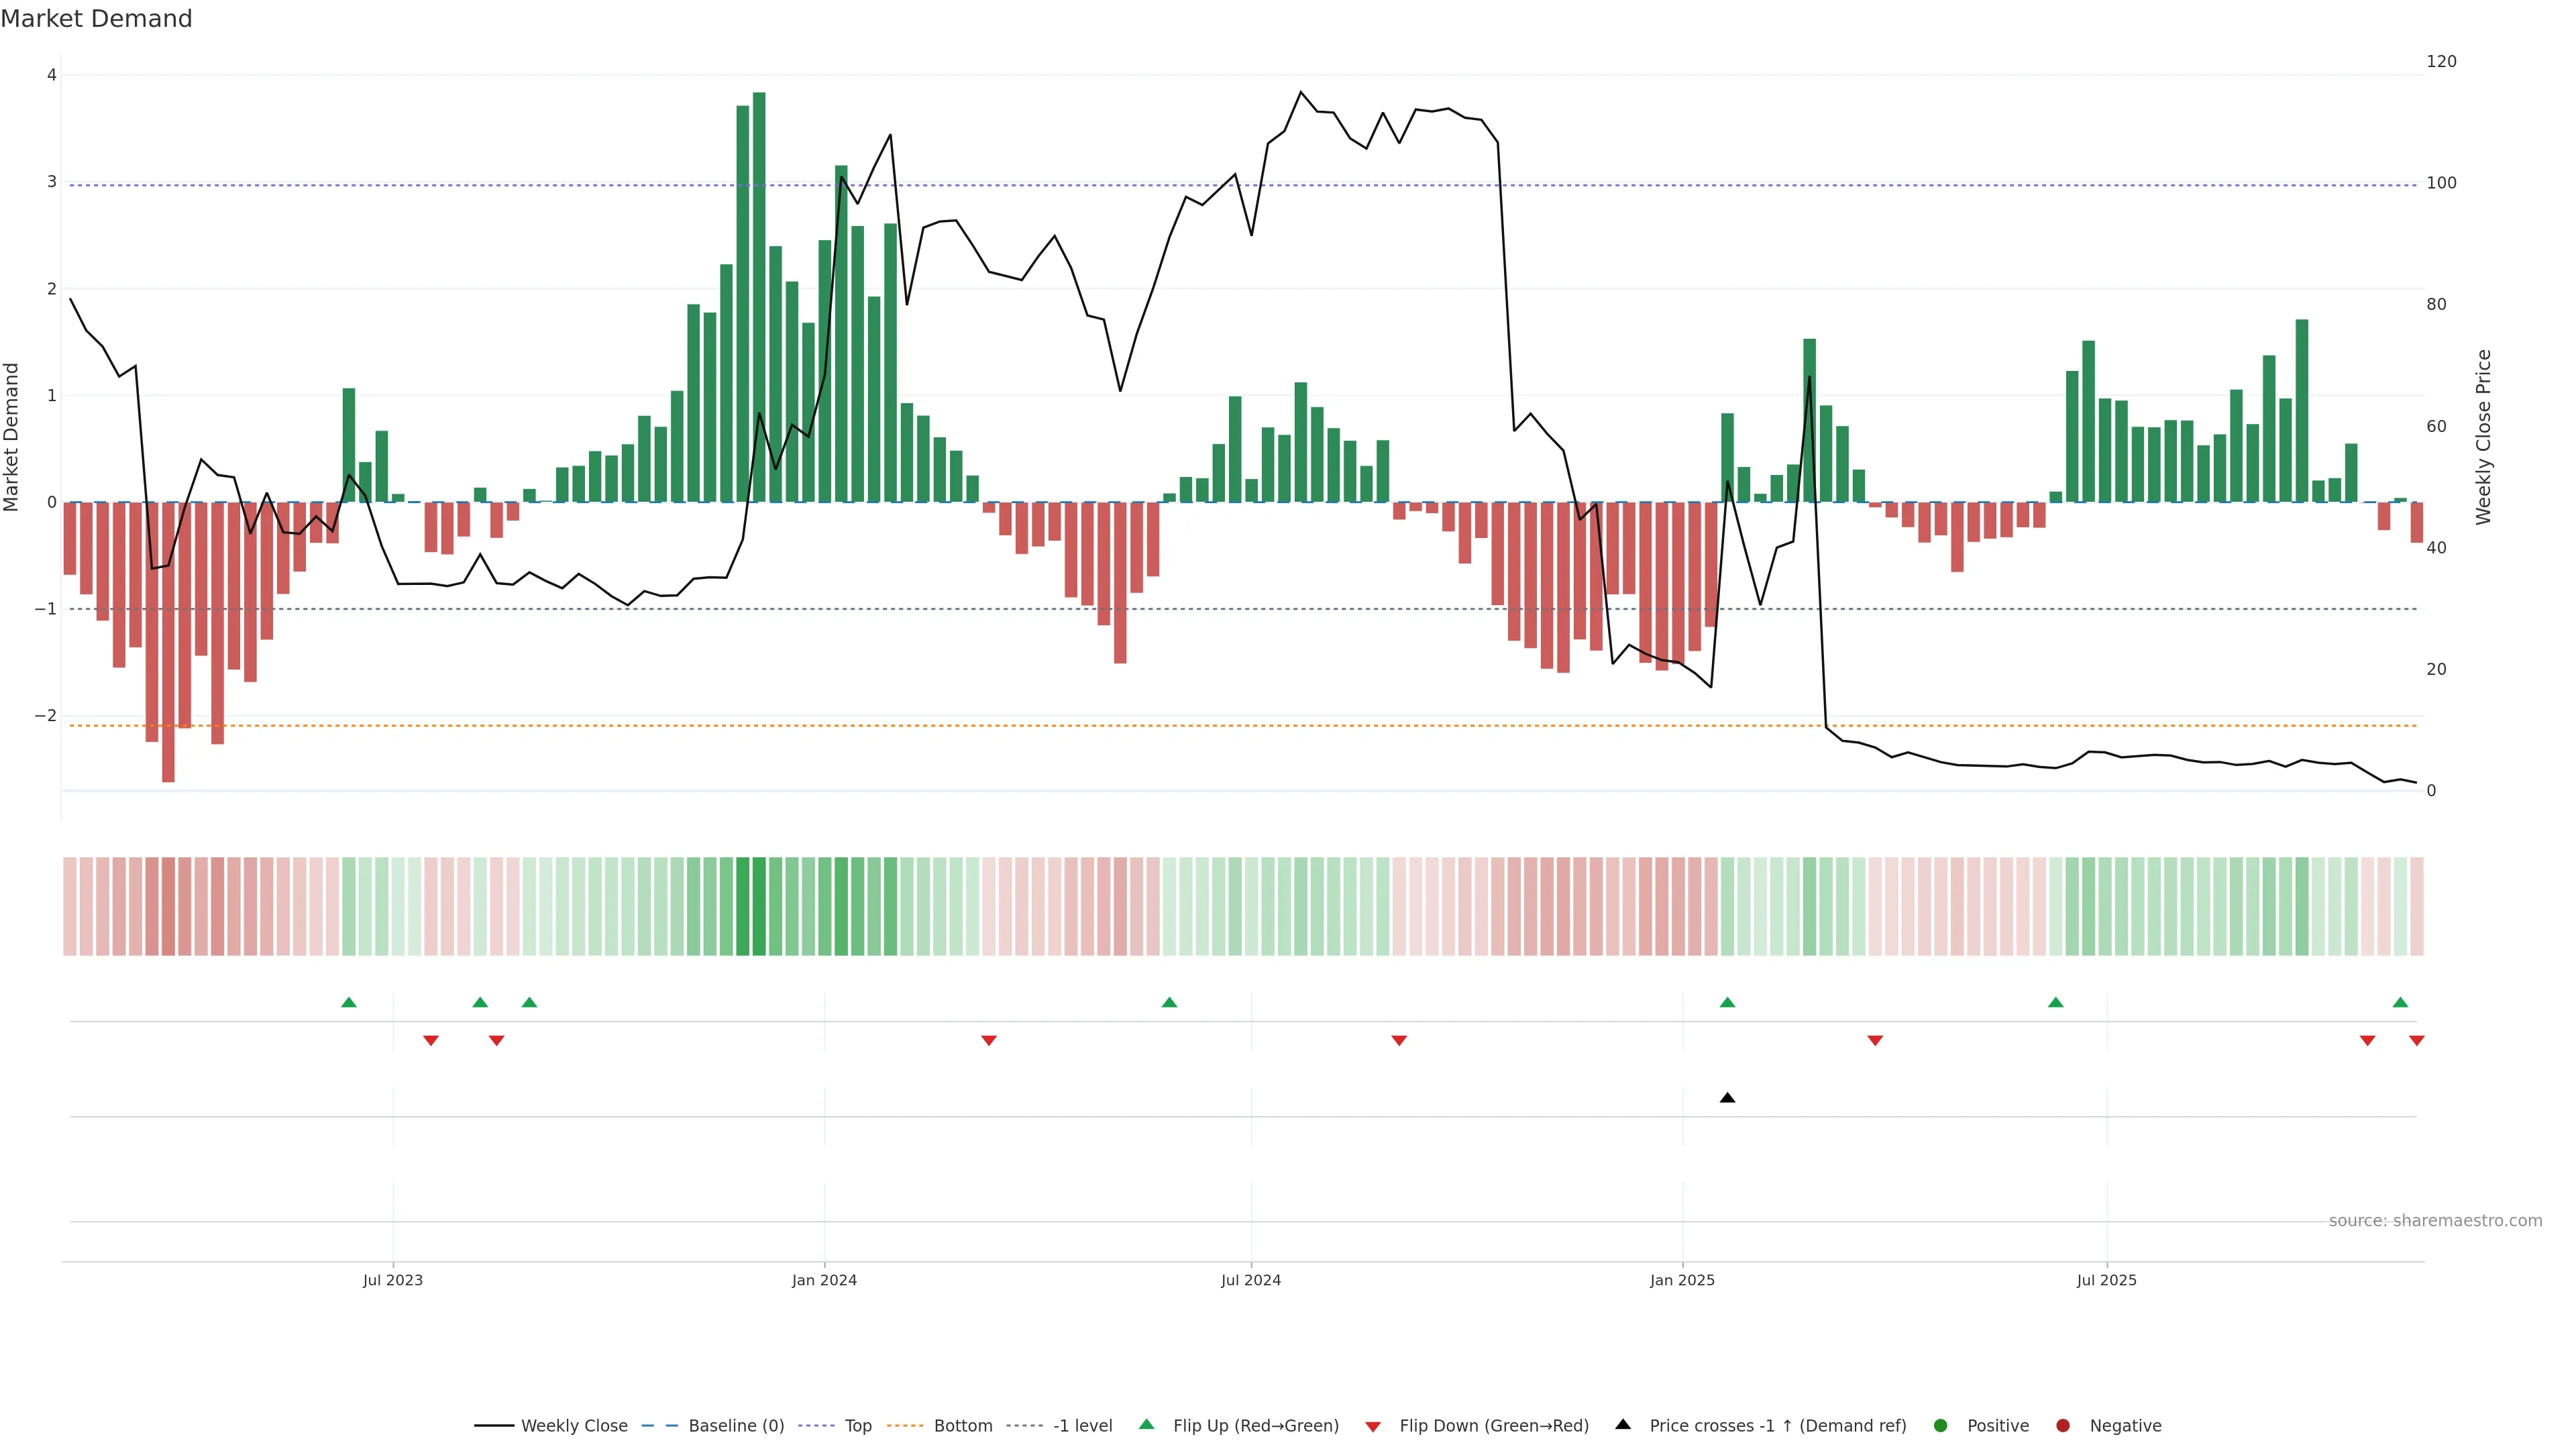Screen dimensions: 2576x1449
Task: Toggle the Top level legend entry
Action: [x=857, y=1426]
